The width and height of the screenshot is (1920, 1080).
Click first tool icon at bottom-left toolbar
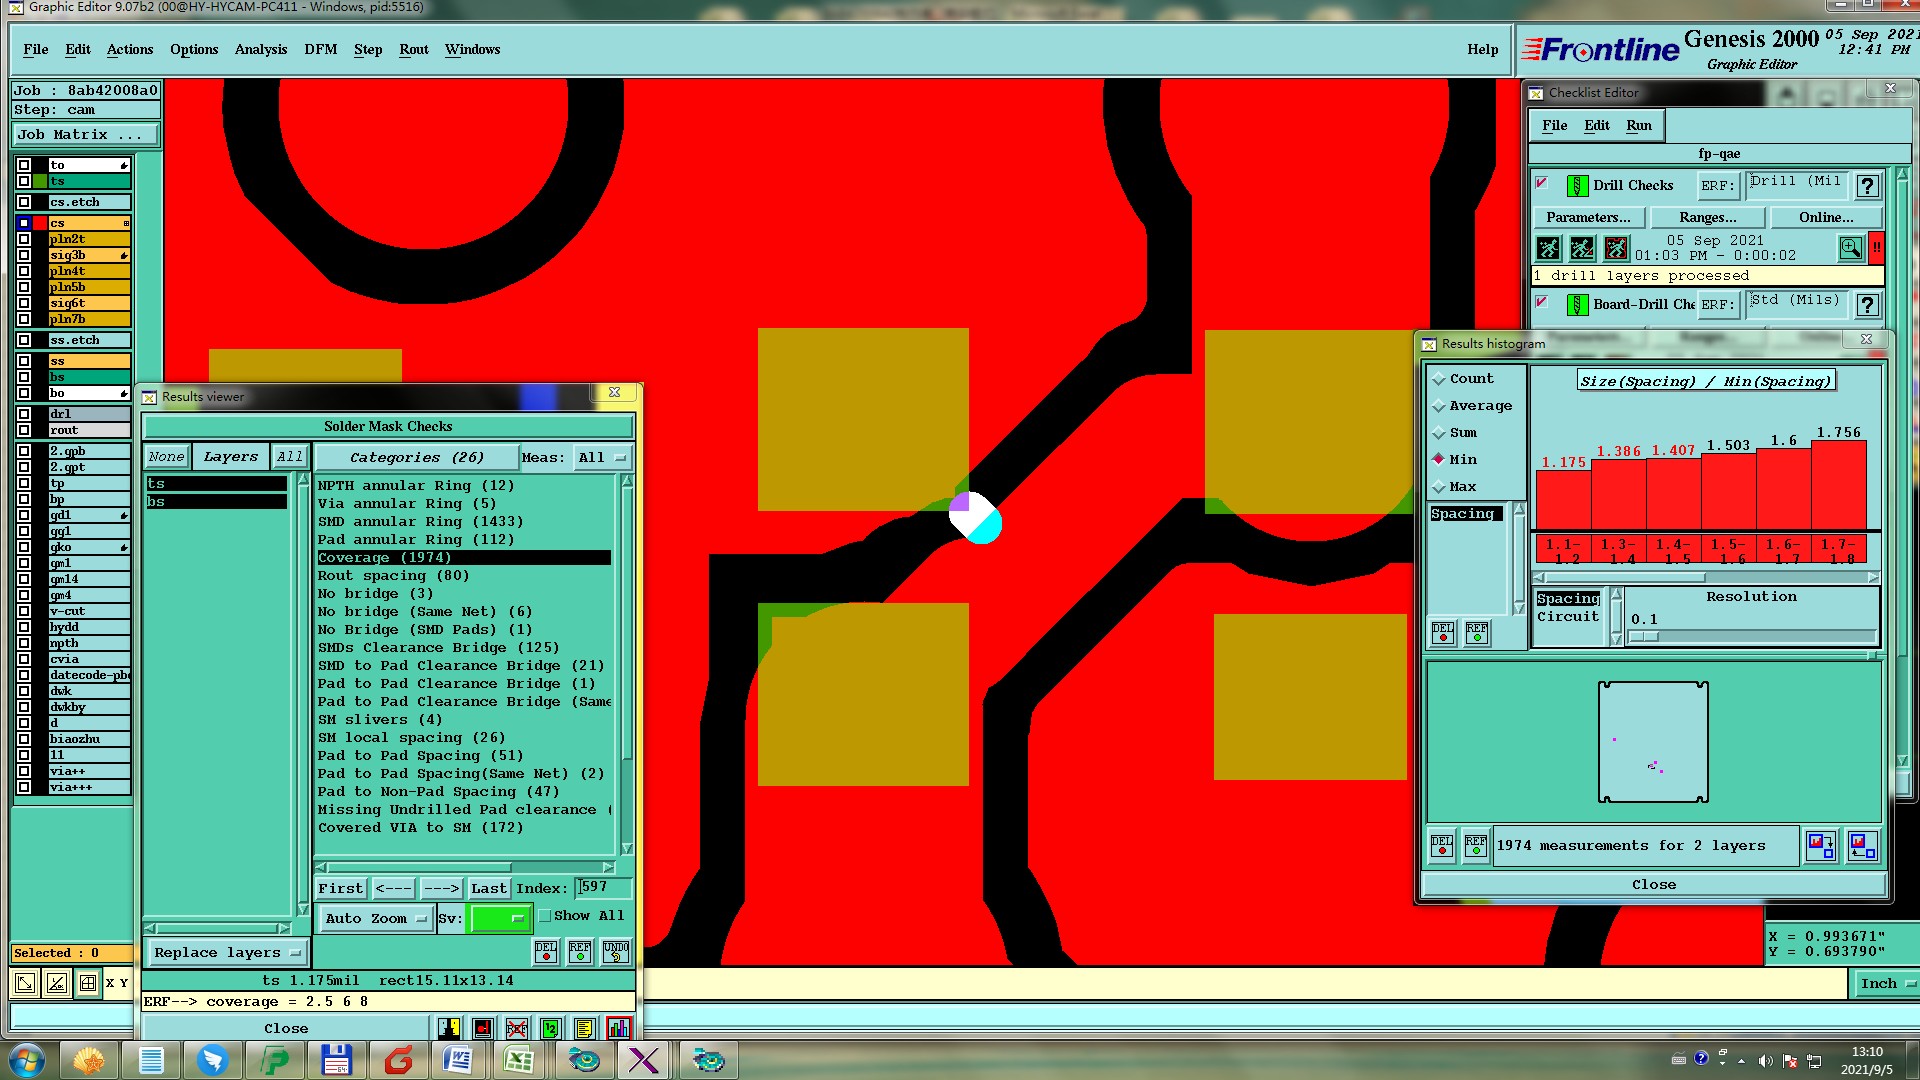pyautogui.click(x=25, y=983)
